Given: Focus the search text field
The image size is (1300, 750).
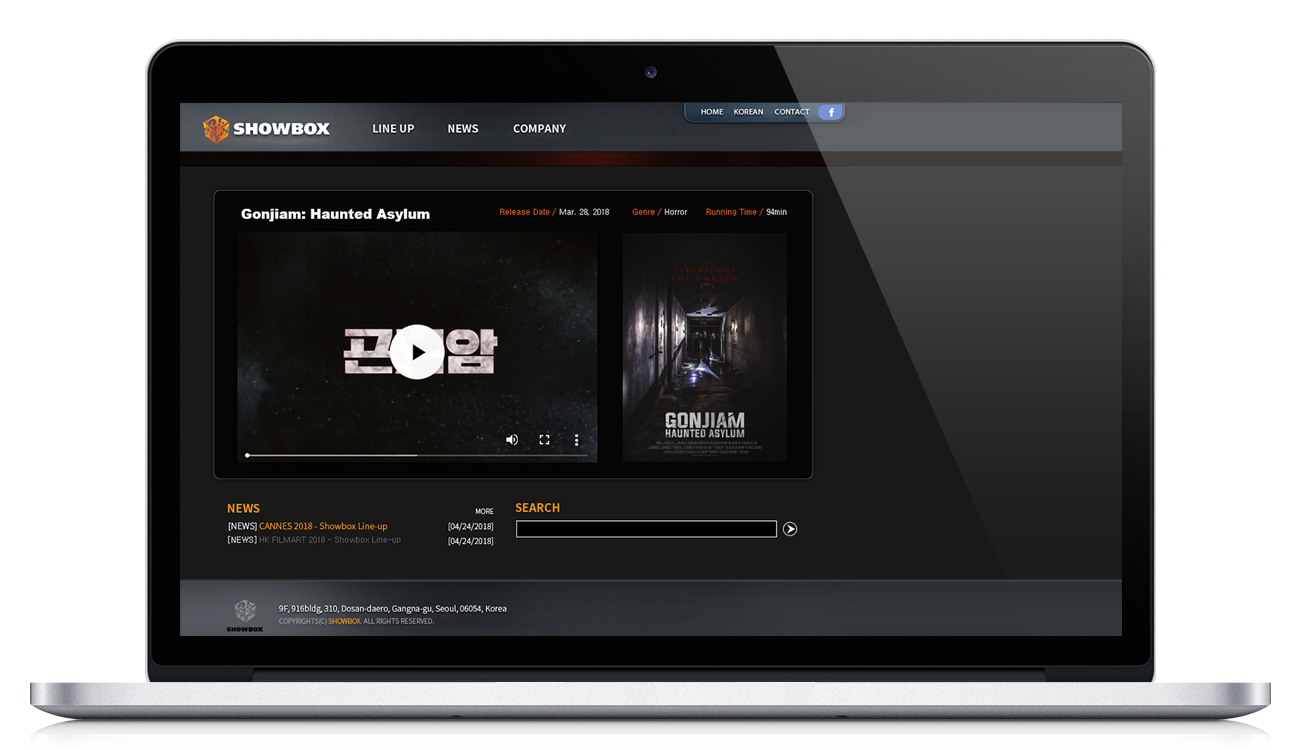Looking at the screenshot, I should pos(646,529).
